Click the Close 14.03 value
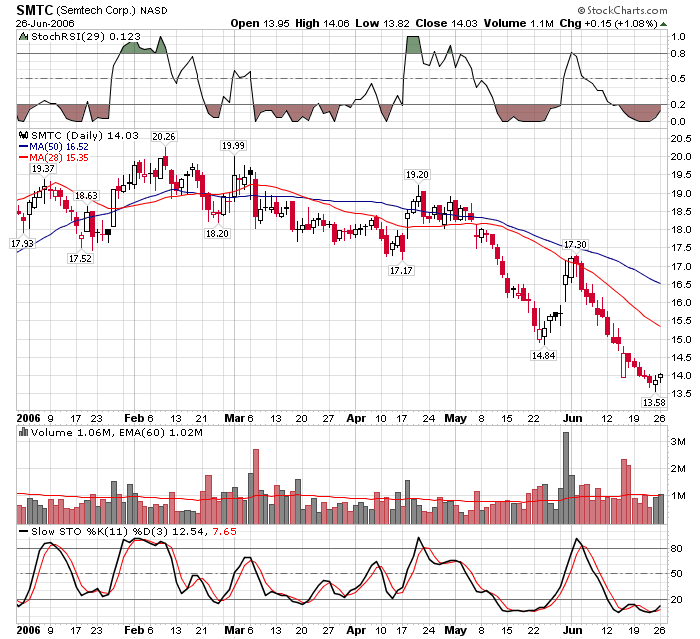The width and height of the screenshot is (700, 639). (446, 24)
